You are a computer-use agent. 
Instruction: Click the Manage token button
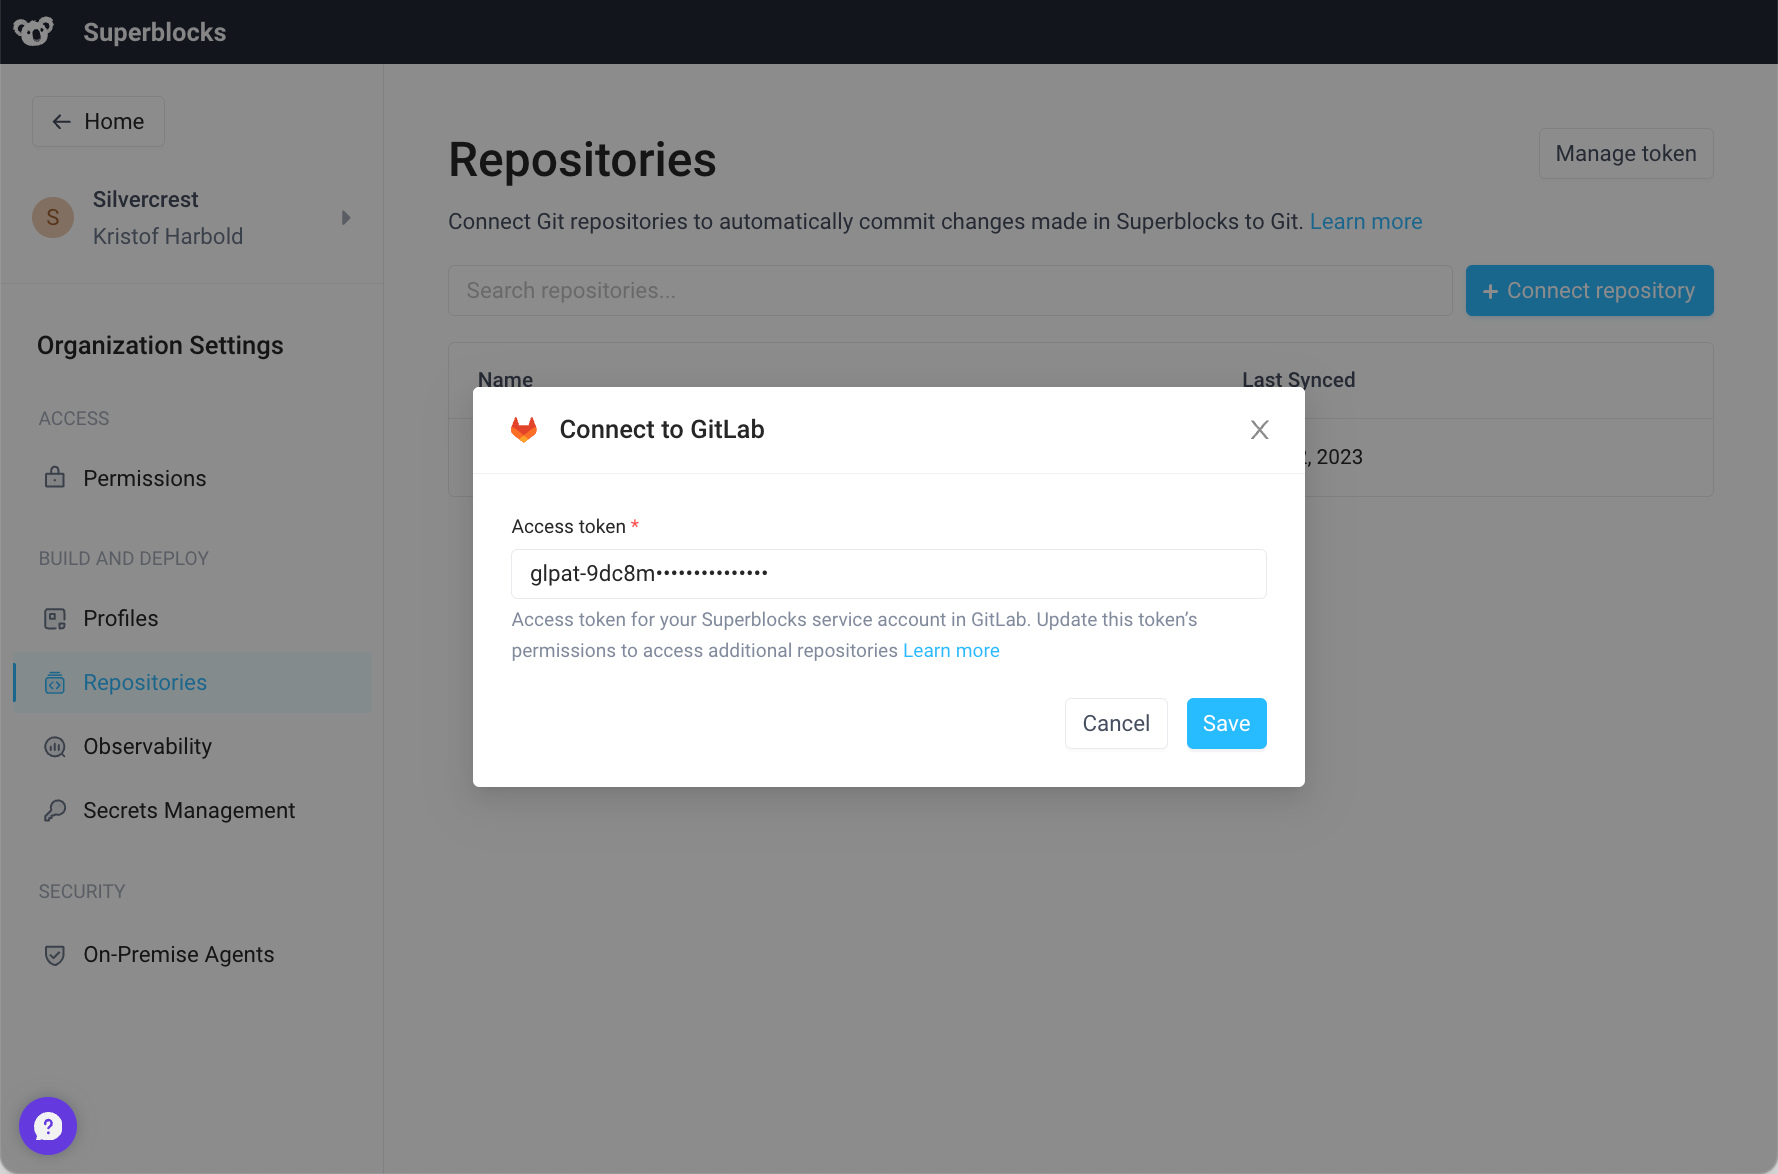tap(1625, 153)
